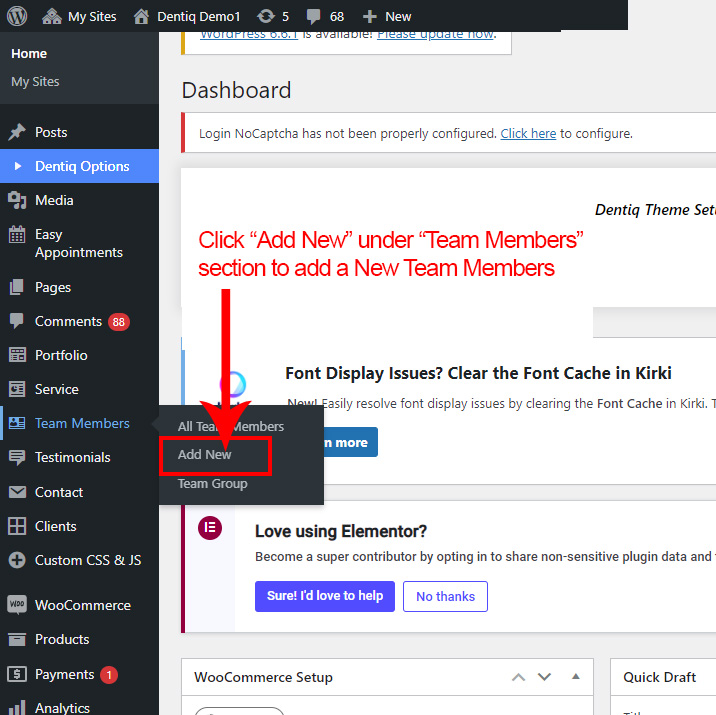Click the Testimonials sidebar icon
Image resolution: width=716 pixels, height=715 pixels.
point(17,457)
